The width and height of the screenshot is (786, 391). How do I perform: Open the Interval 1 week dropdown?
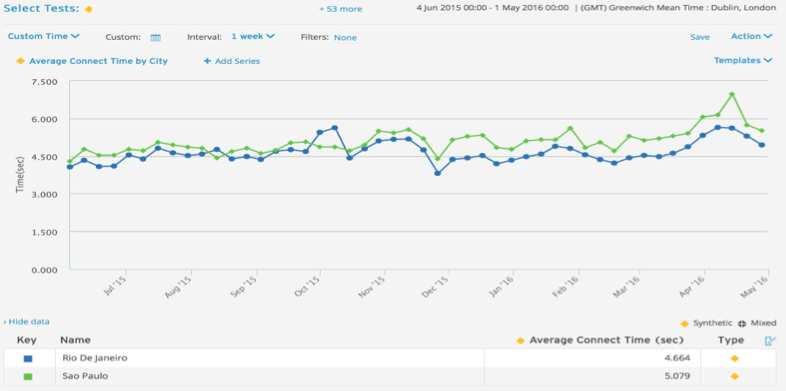[253, 36]
